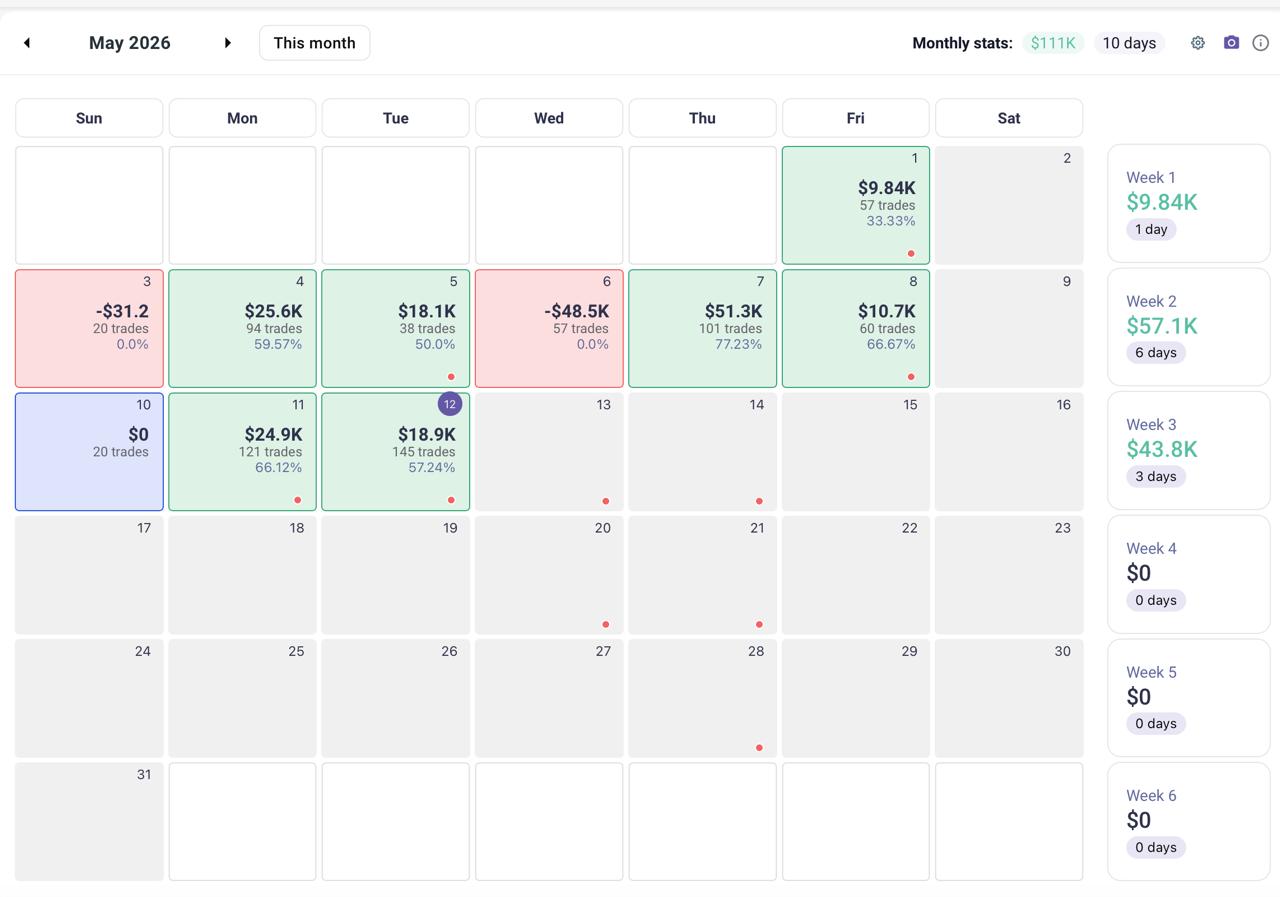Viewport: 1280px width, 897px height.
Task: Open May 11 day with $24.9K
Action: coord(242,451)
